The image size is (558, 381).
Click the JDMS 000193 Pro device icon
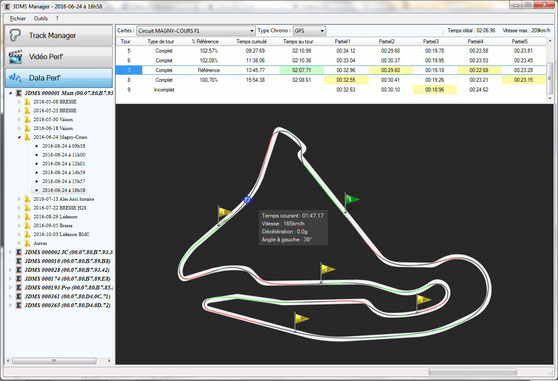pyautogui.click(x=19, y=288)
